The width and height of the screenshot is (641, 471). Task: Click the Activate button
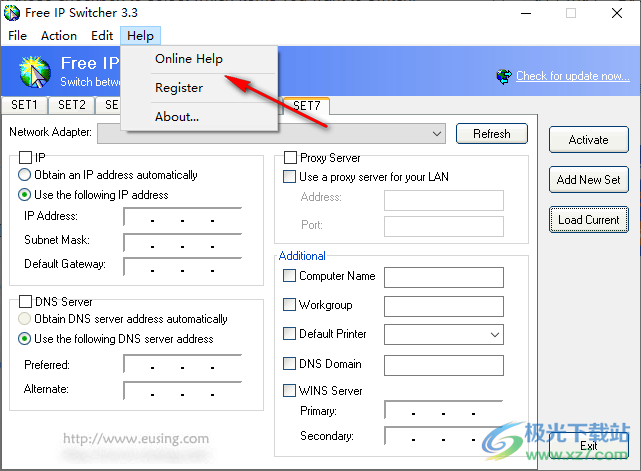pos(589,140)
